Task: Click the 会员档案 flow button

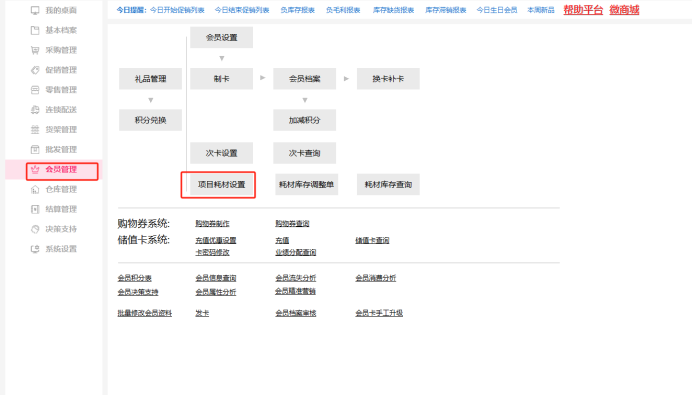Action: click(x=305, y=79)
